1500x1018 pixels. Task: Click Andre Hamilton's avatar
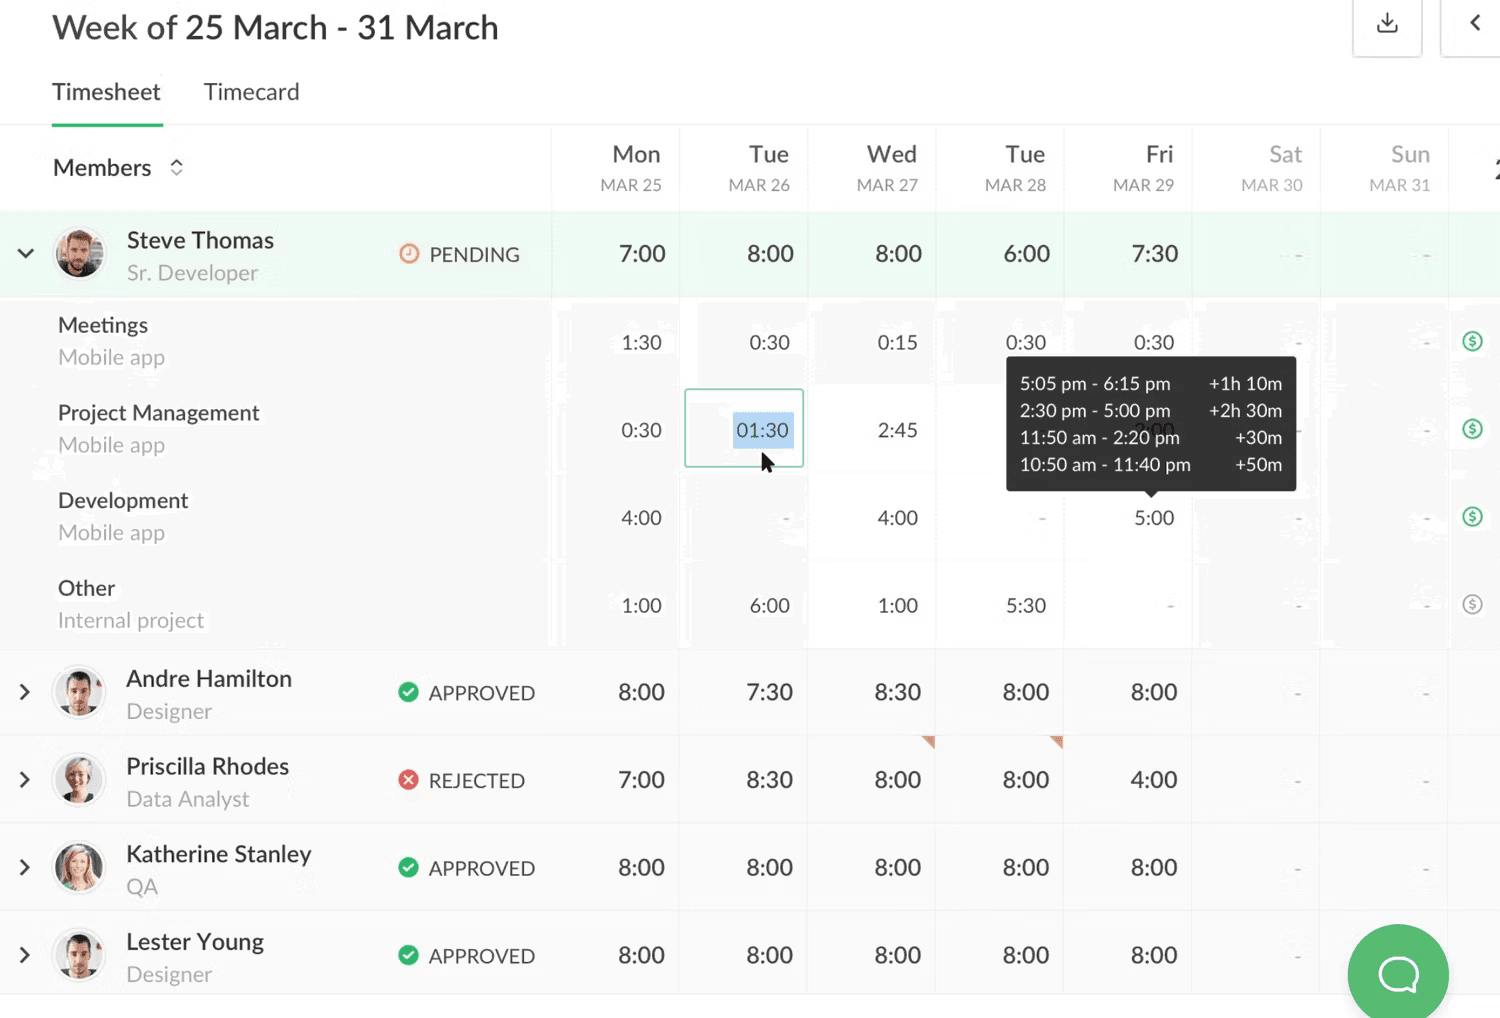click(79, 692)
